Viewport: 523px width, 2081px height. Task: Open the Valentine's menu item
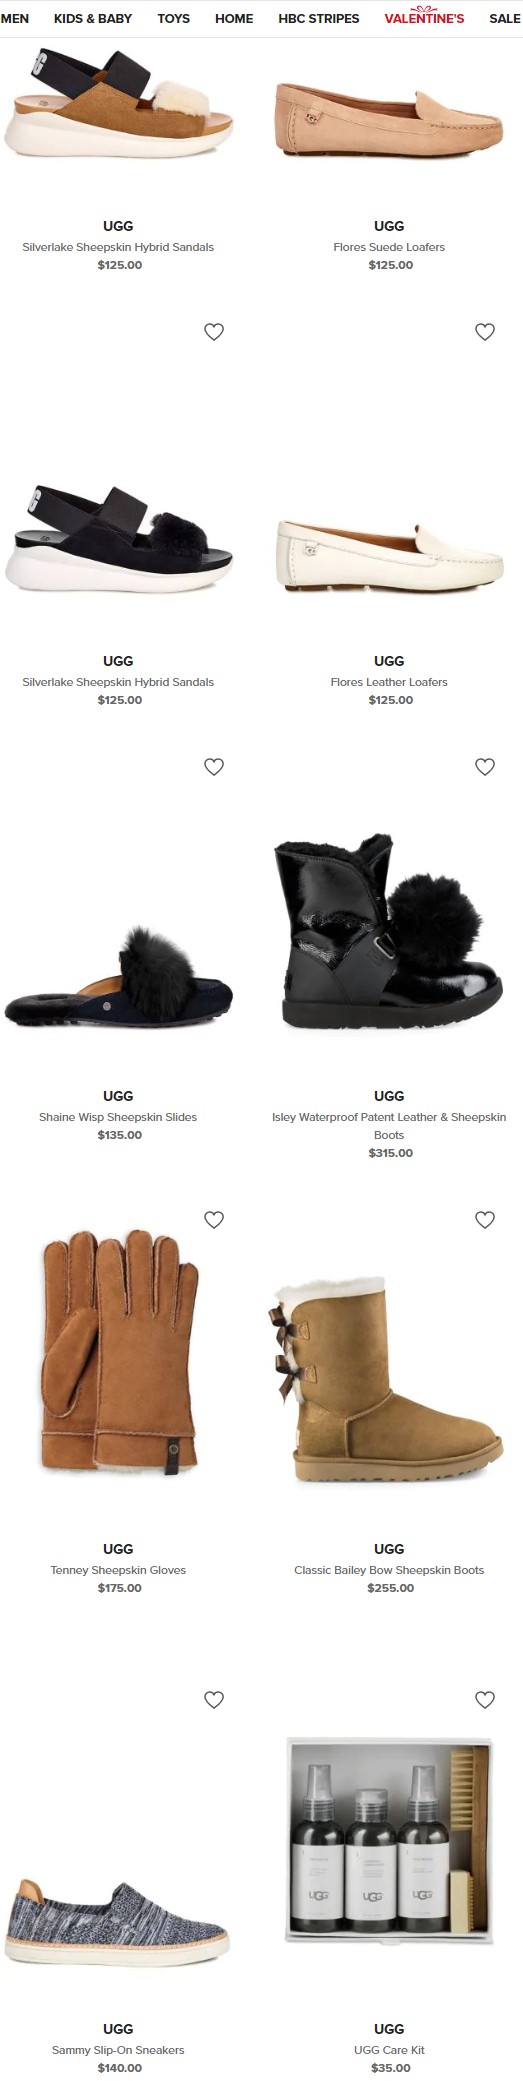(424, 18)
